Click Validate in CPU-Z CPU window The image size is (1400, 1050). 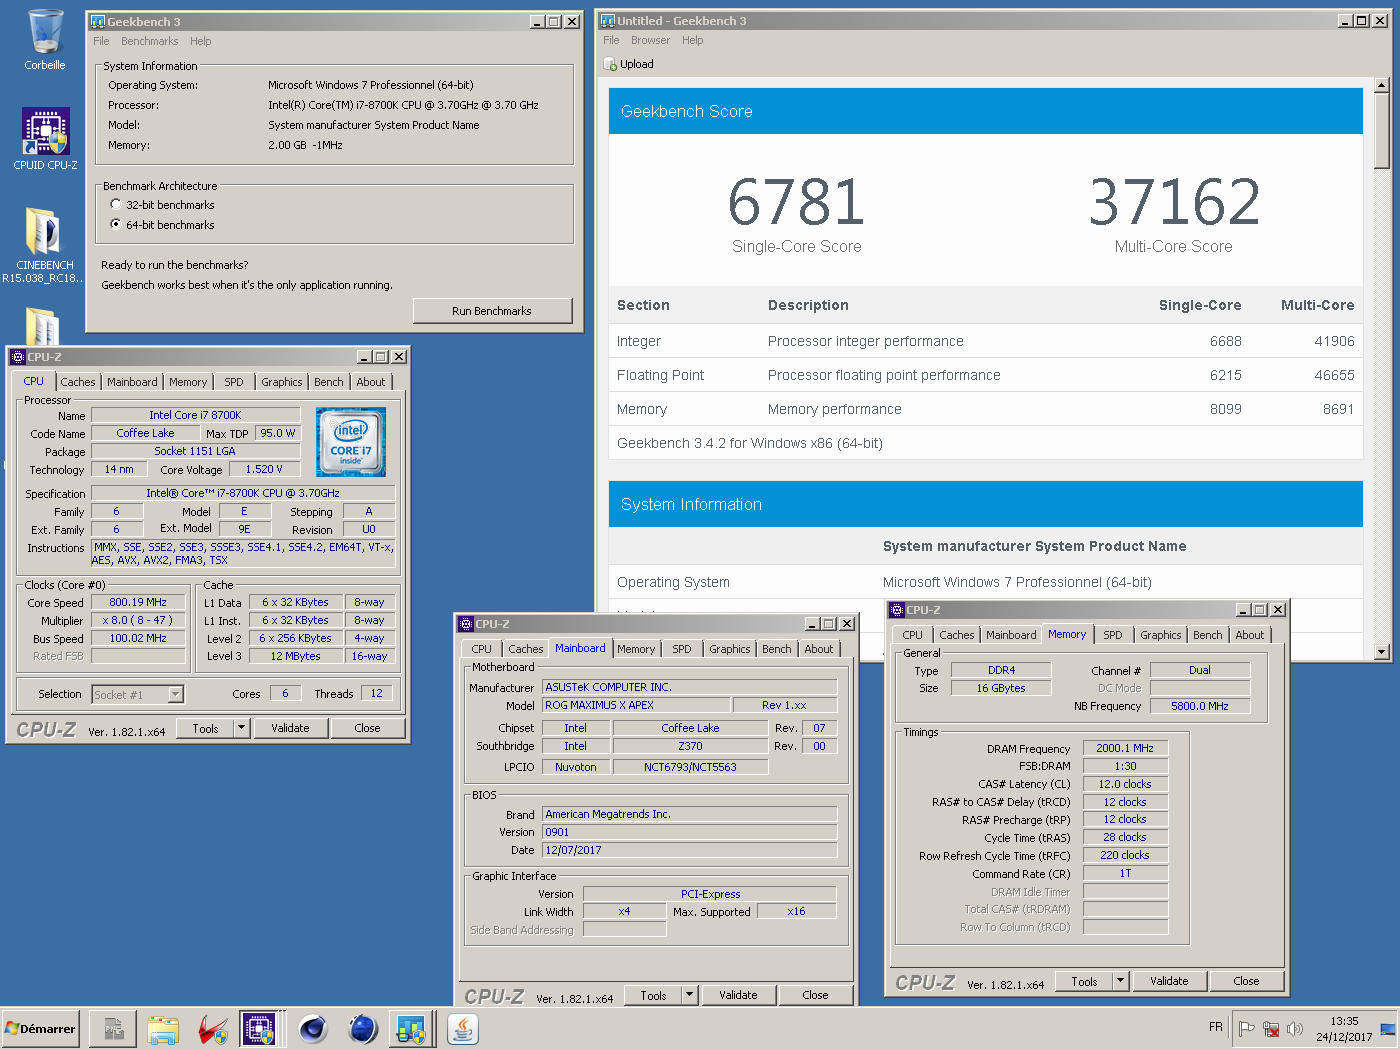pos(290,728)
